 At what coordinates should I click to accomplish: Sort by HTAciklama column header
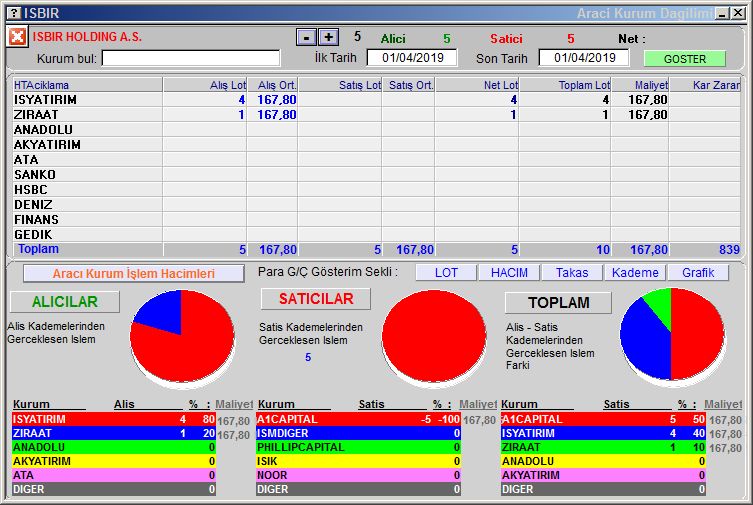click(x=87, y=85)
